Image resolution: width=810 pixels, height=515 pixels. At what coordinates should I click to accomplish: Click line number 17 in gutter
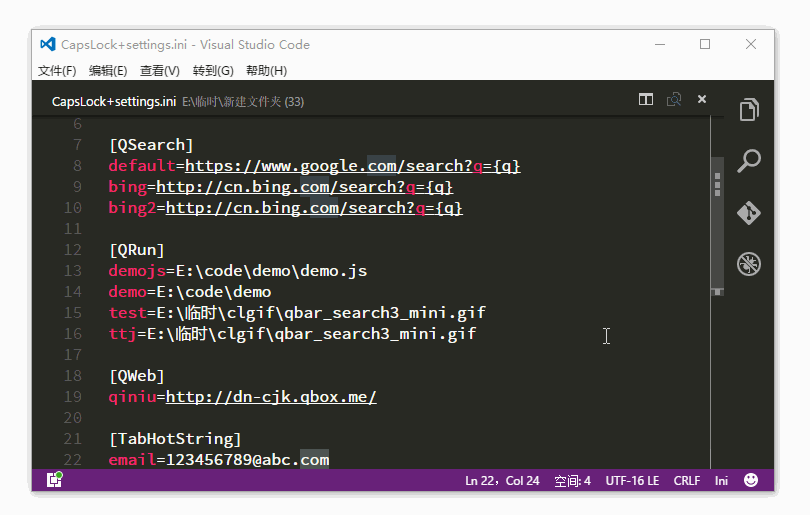[73, 355]
